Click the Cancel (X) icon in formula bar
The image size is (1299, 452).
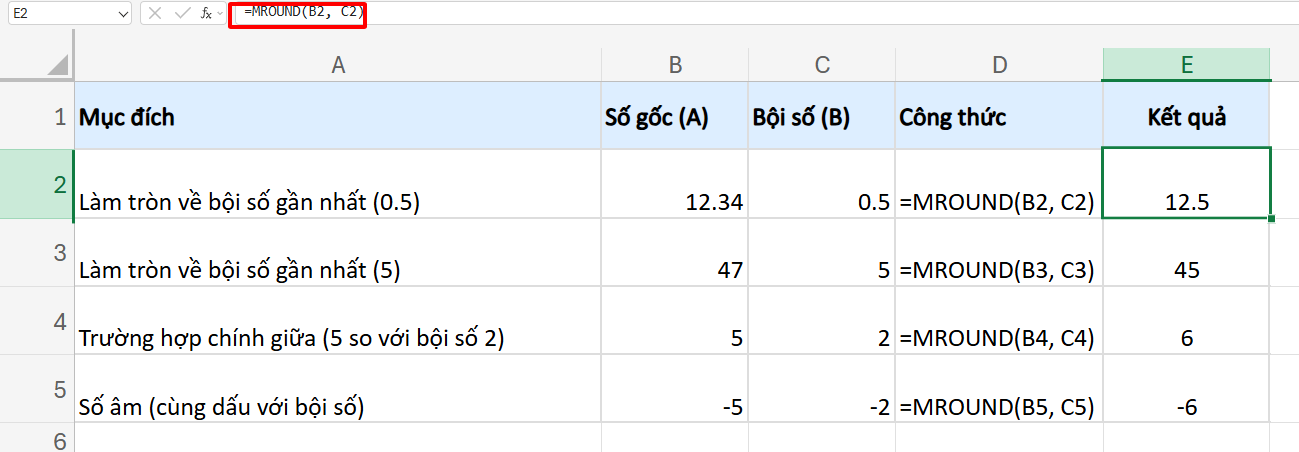pos(156,13)
